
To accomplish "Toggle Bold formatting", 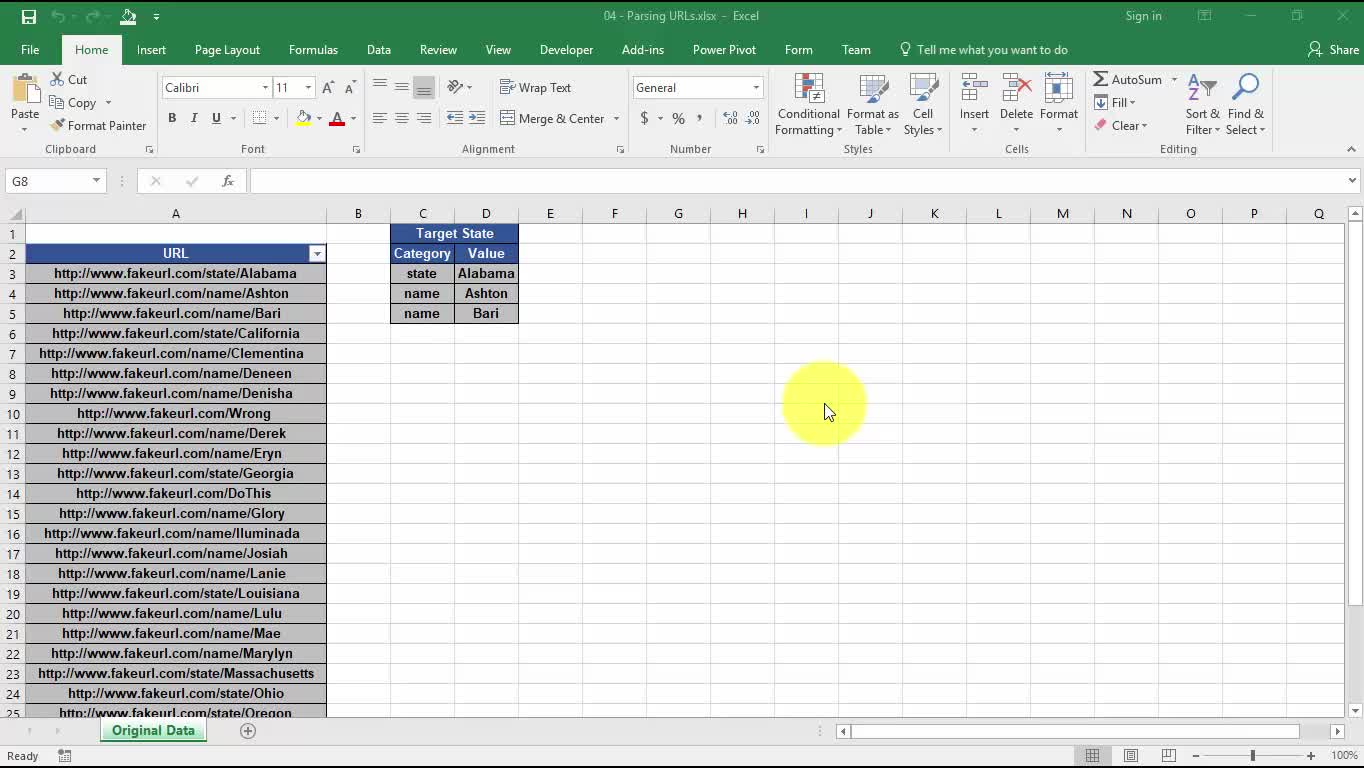I will pyautogui.click(x=172, y=118).
